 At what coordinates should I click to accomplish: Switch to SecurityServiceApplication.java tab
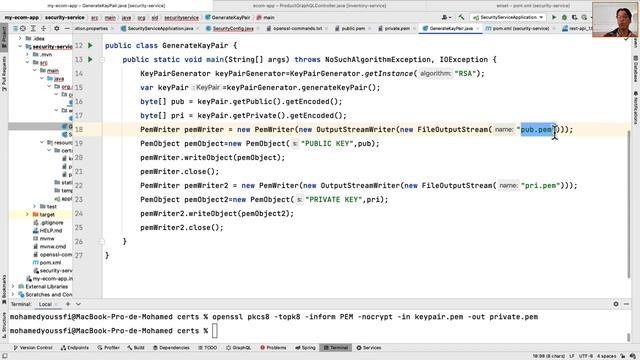[160, 29]
